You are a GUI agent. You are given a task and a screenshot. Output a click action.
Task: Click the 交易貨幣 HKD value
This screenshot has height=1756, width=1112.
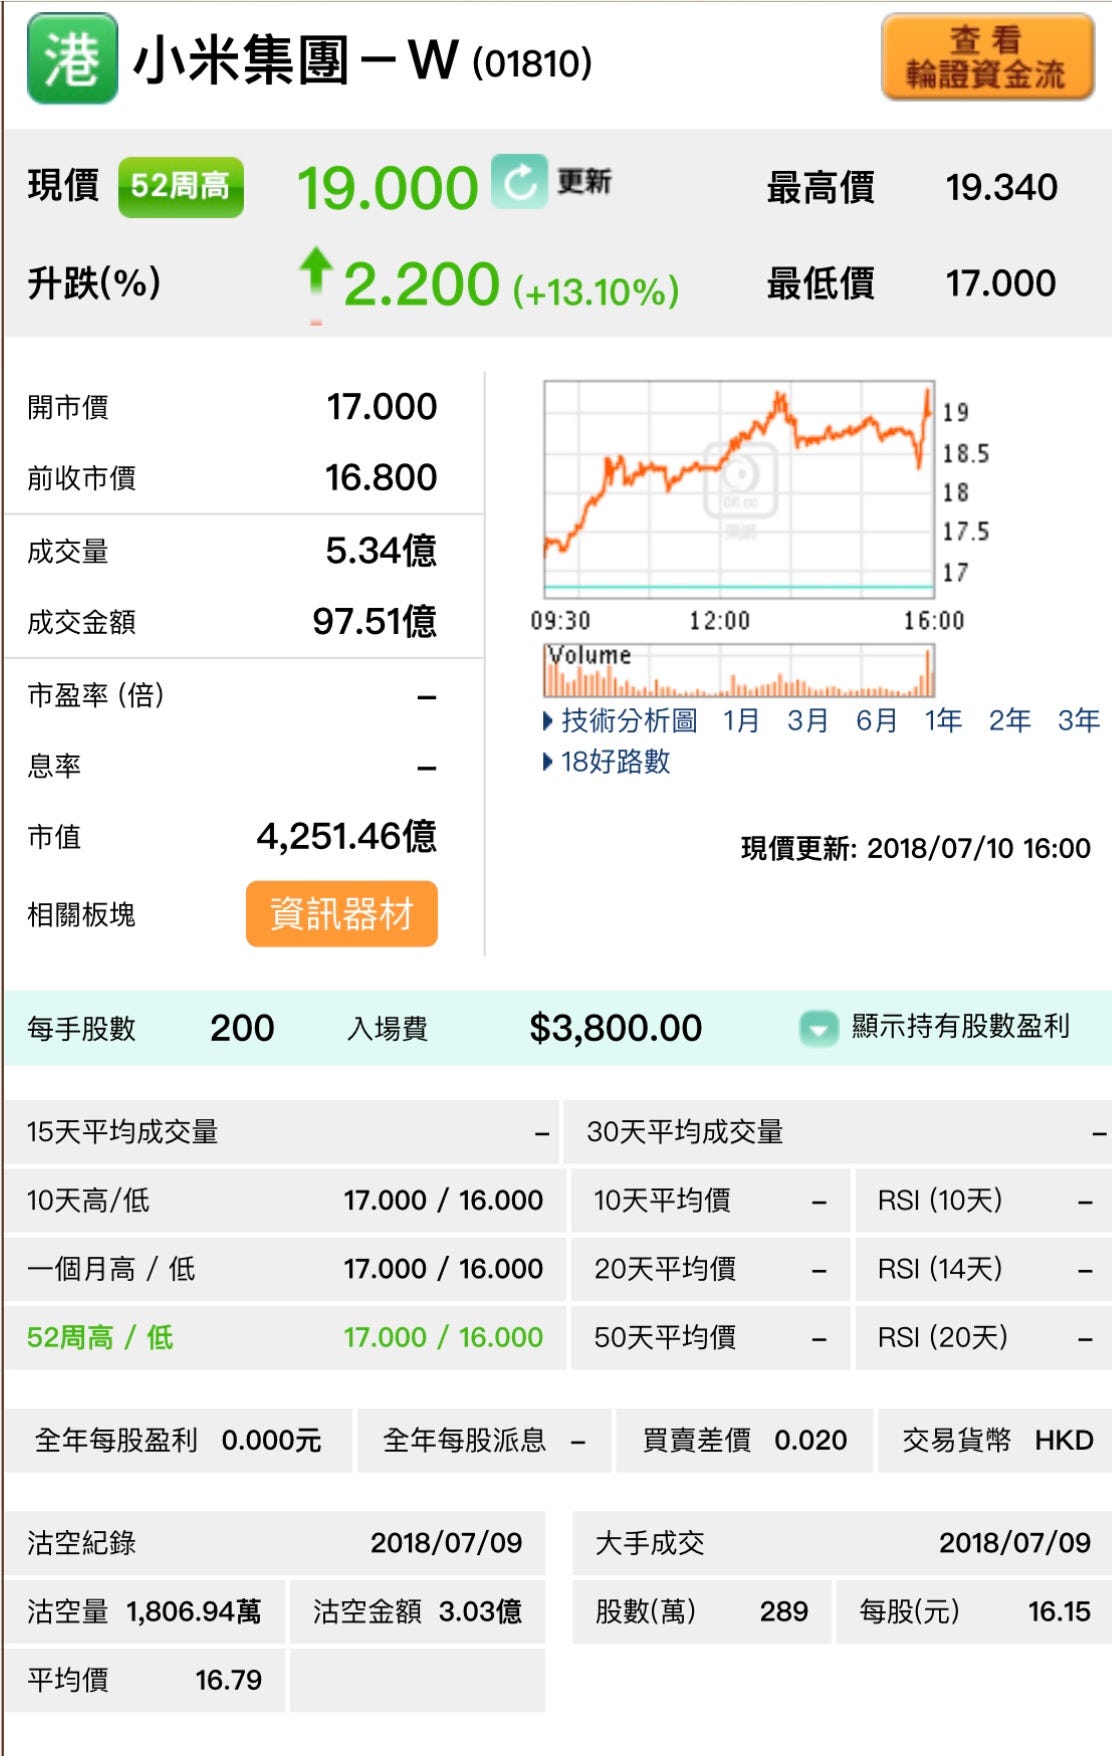tap(1064, 1440)
